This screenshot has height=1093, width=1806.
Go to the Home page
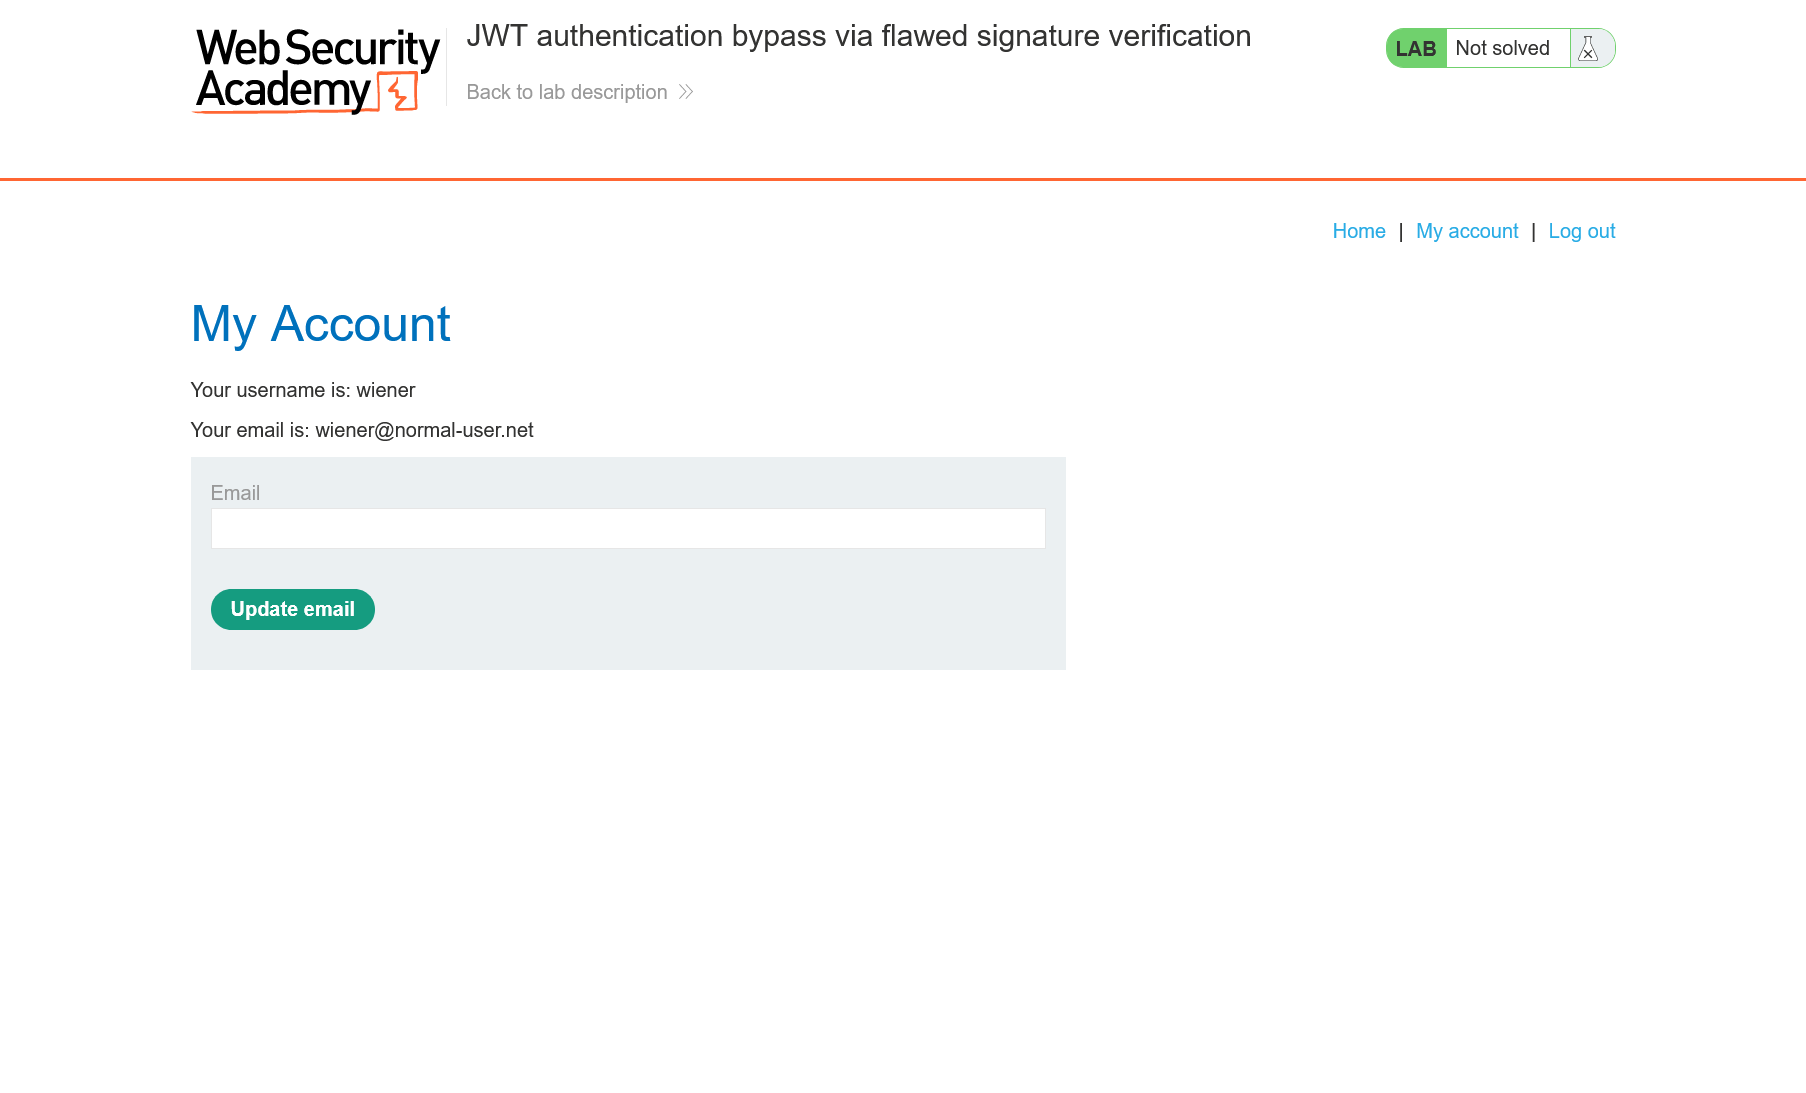(1359, 231)
